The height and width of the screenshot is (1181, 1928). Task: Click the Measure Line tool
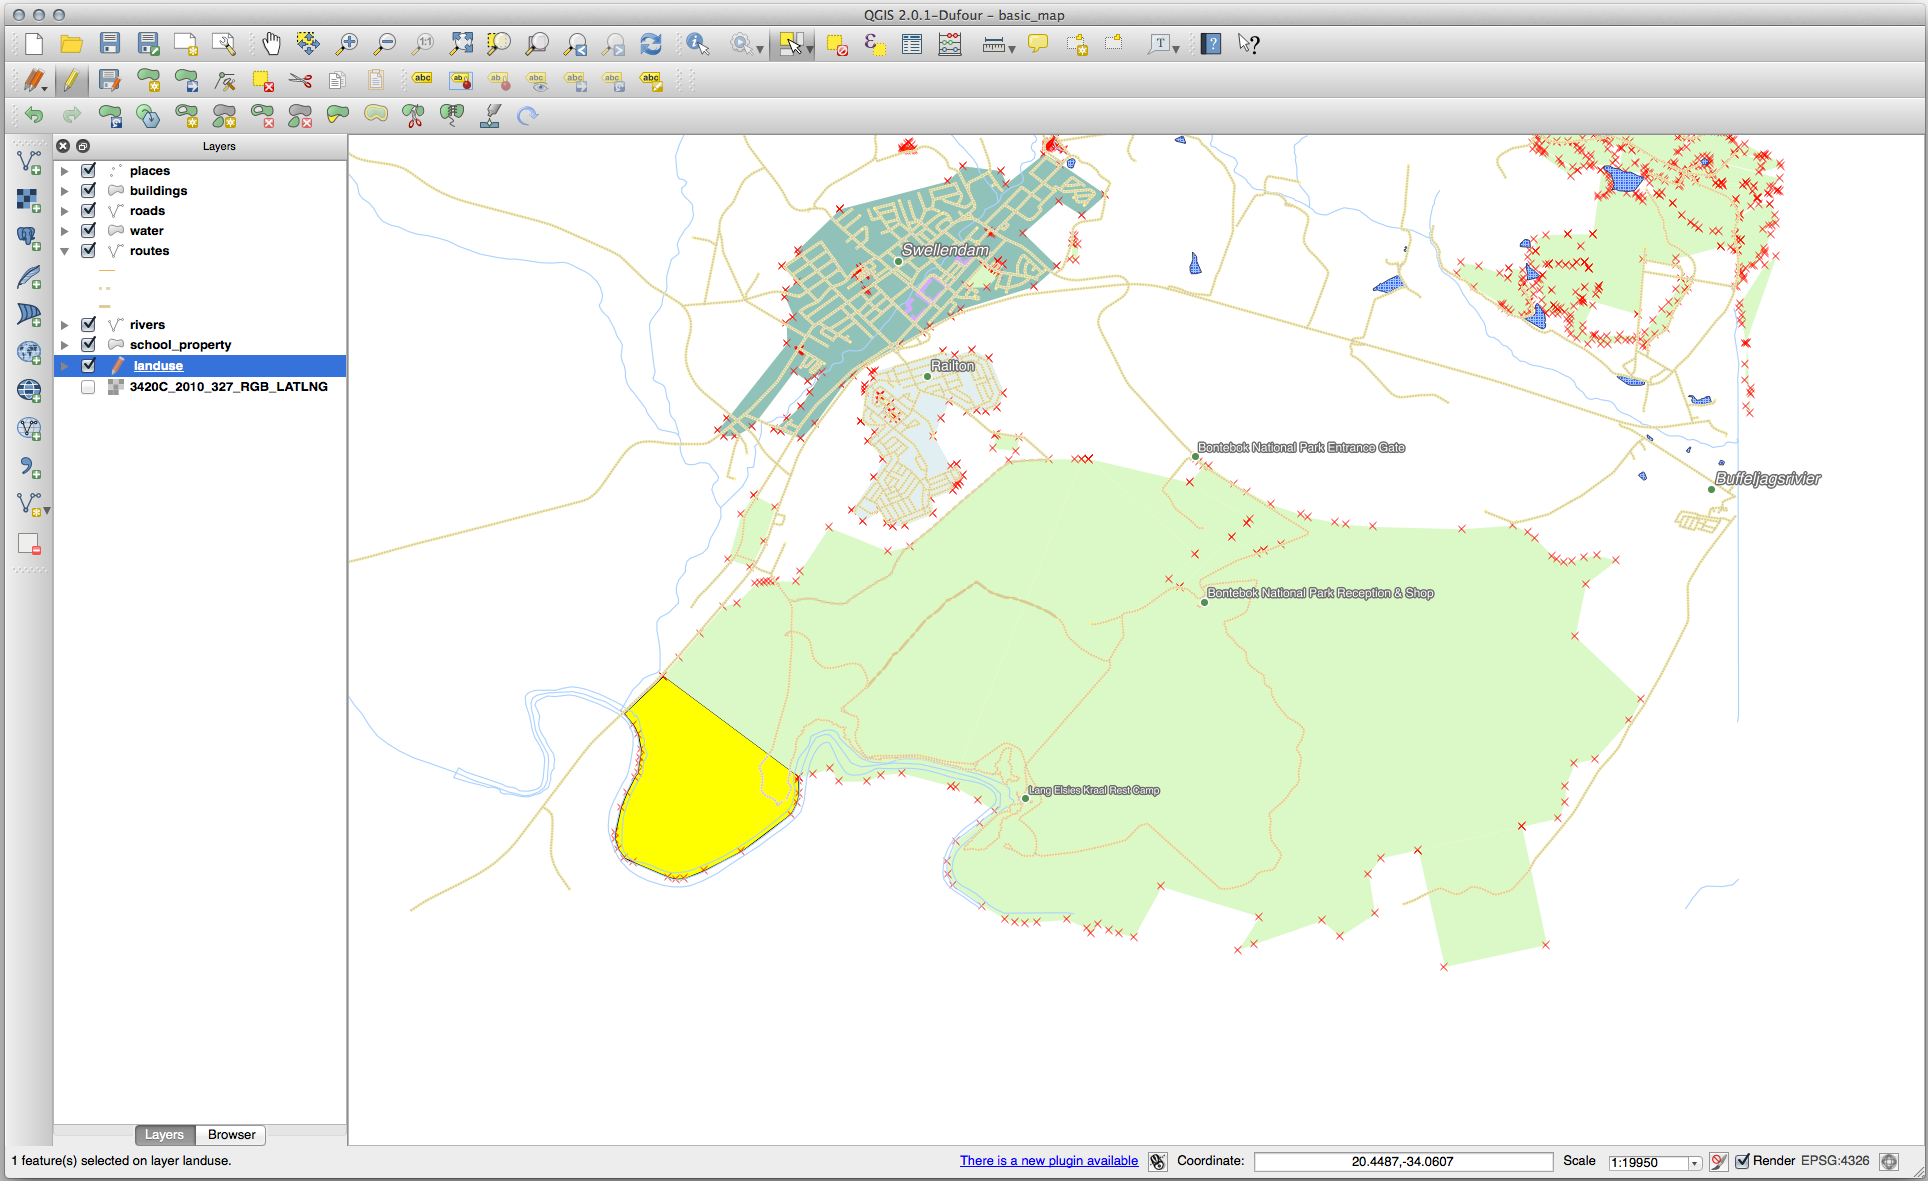(989, 43)
